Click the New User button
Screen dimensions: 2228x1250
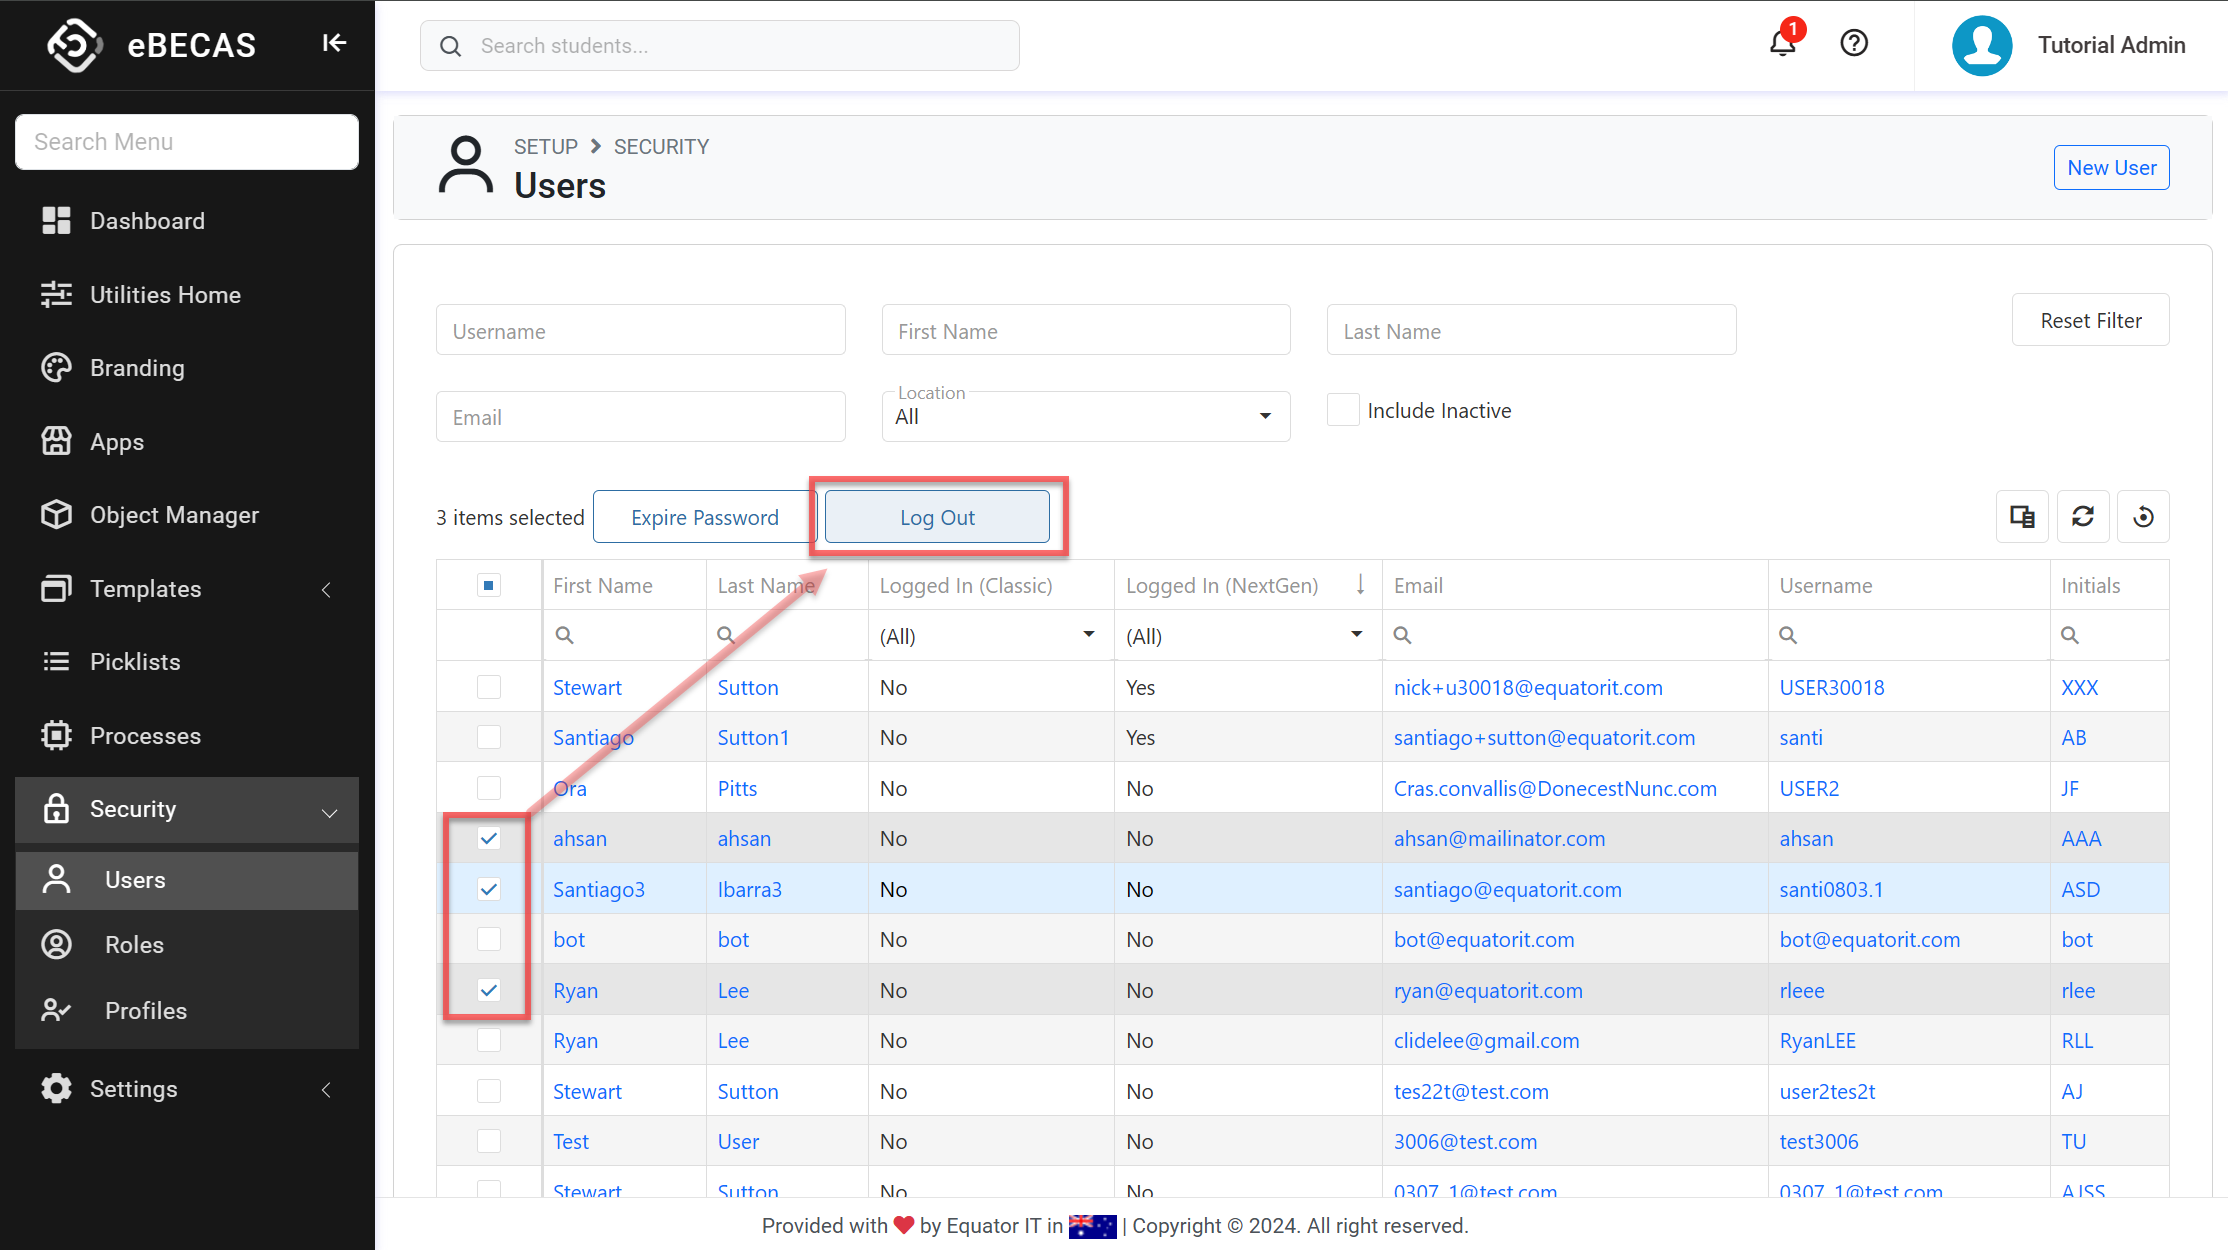(x=2111, y=168)
